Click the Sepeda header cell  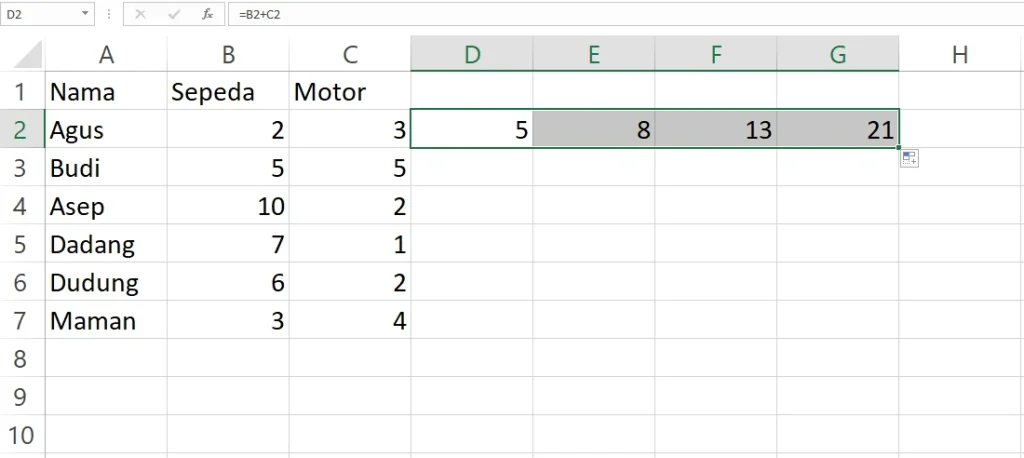tap(228, 91)
